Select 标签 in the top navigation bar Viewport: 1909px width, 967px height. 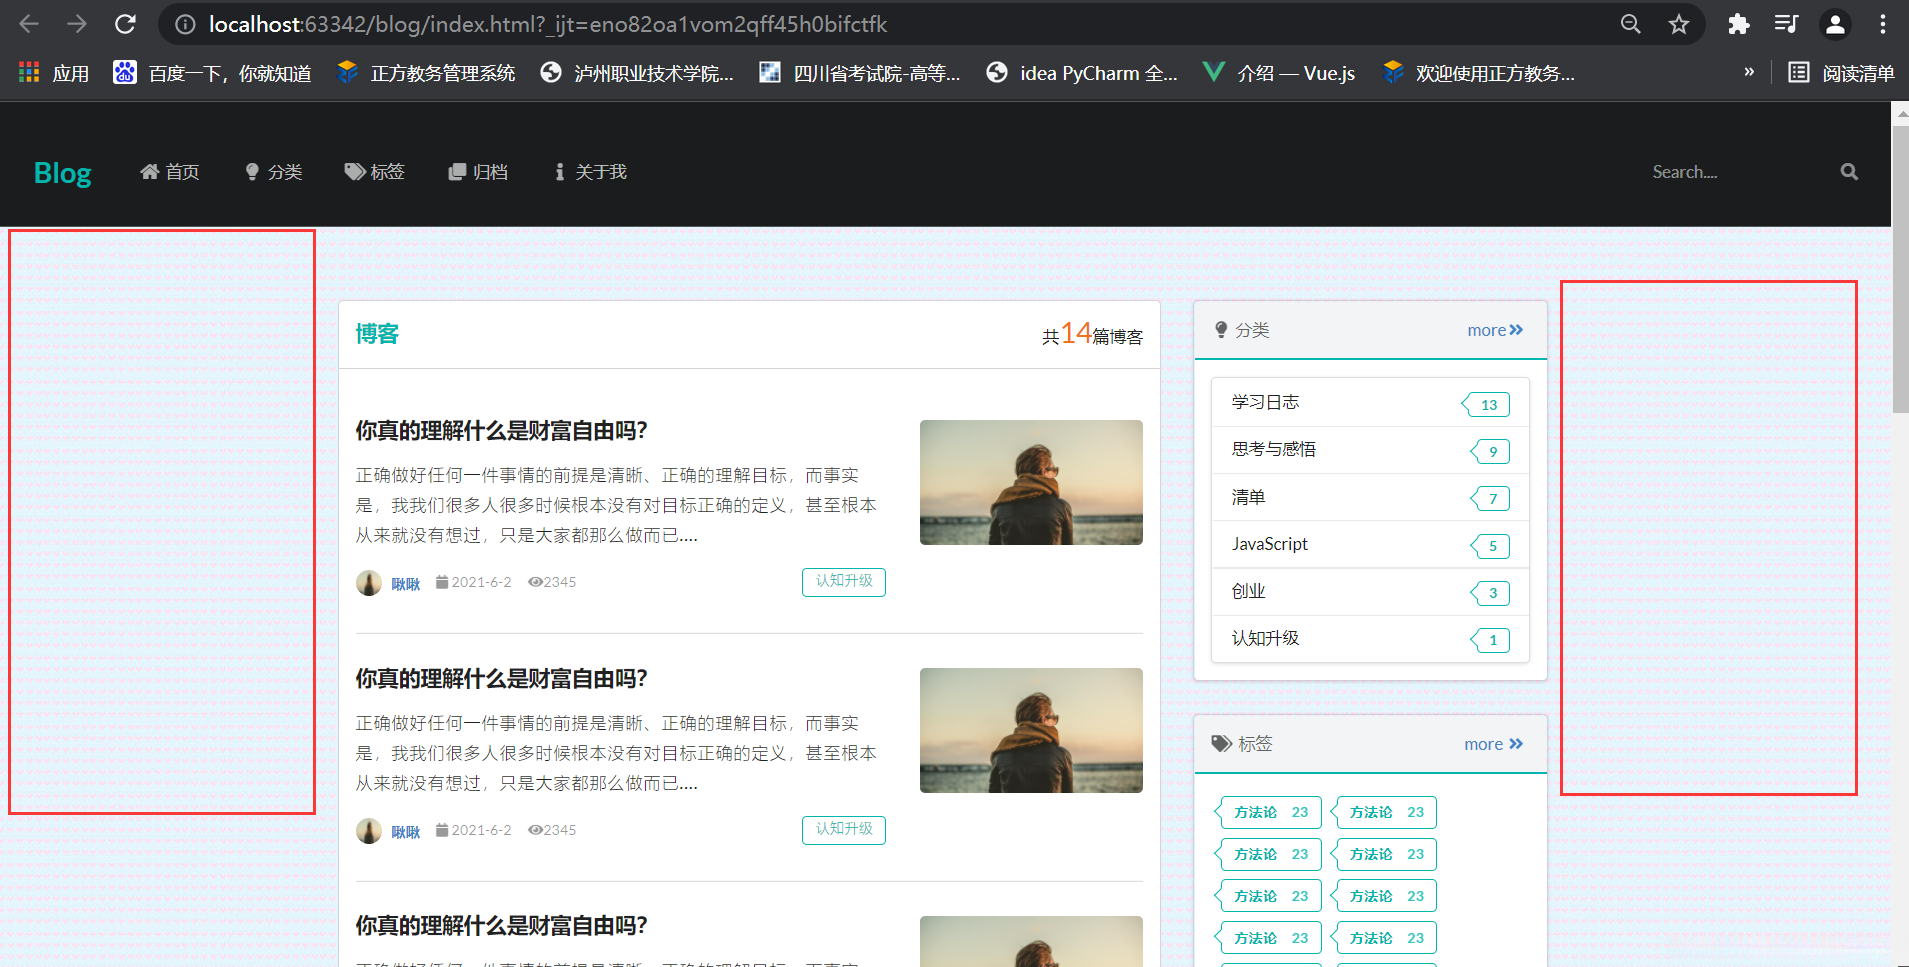(375, 172)
